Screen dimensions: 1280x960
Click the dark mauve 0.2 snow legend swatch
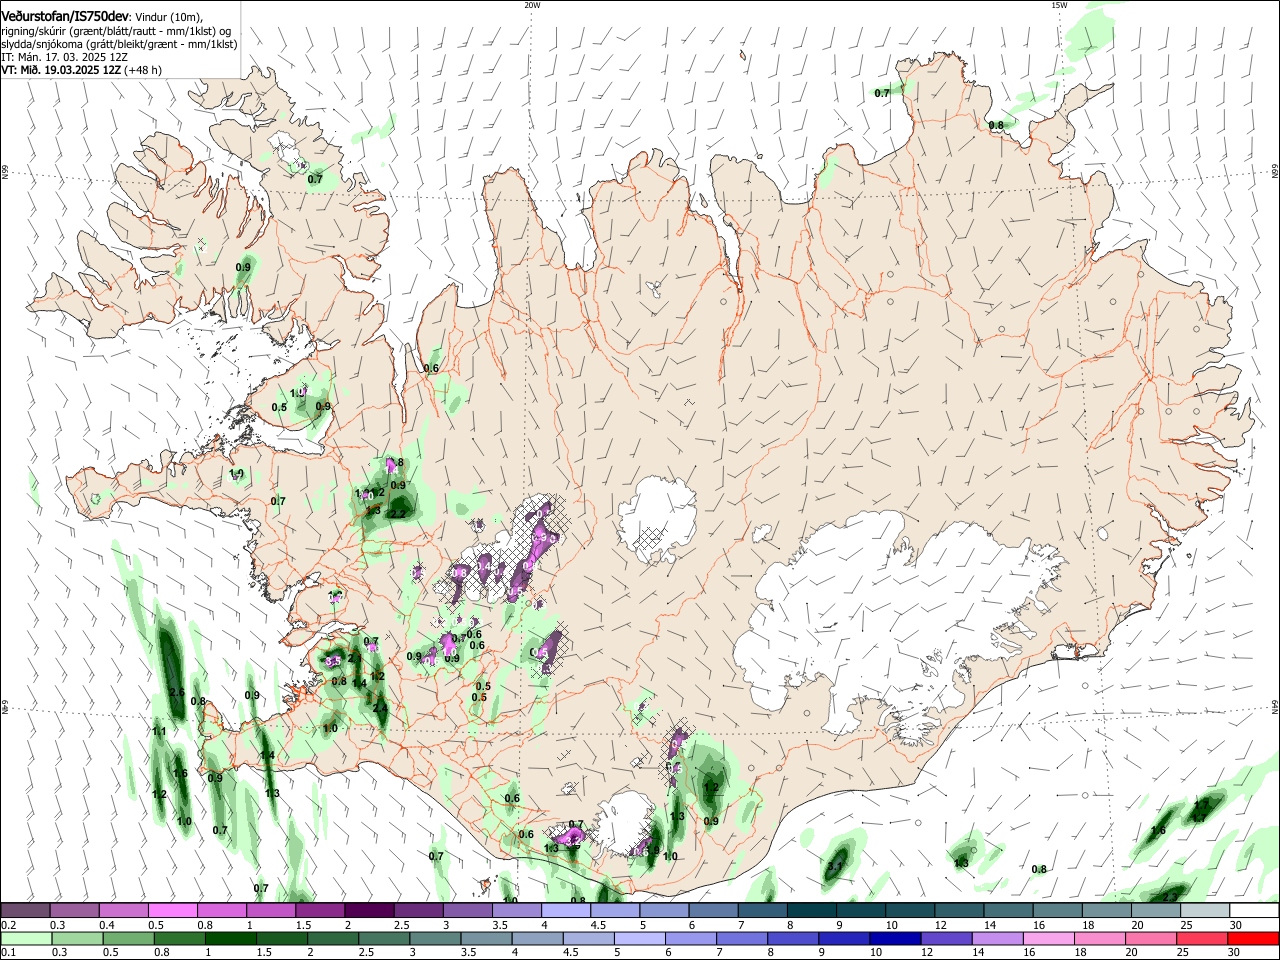[x=25, y=910]
